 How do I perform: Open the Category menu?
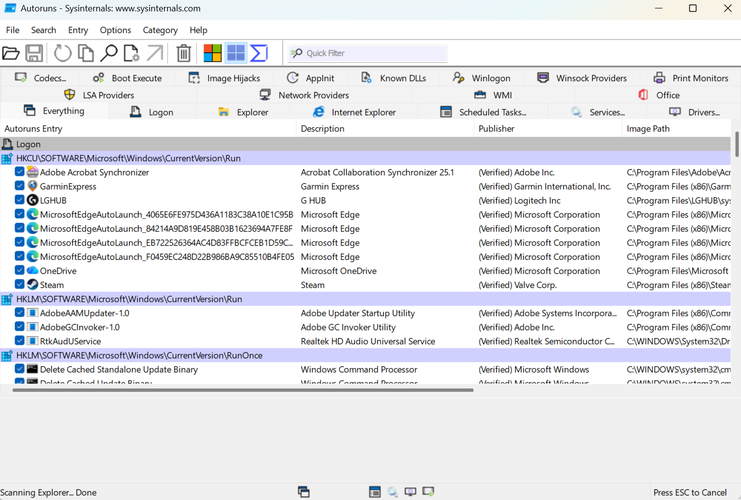pos(160,30)
